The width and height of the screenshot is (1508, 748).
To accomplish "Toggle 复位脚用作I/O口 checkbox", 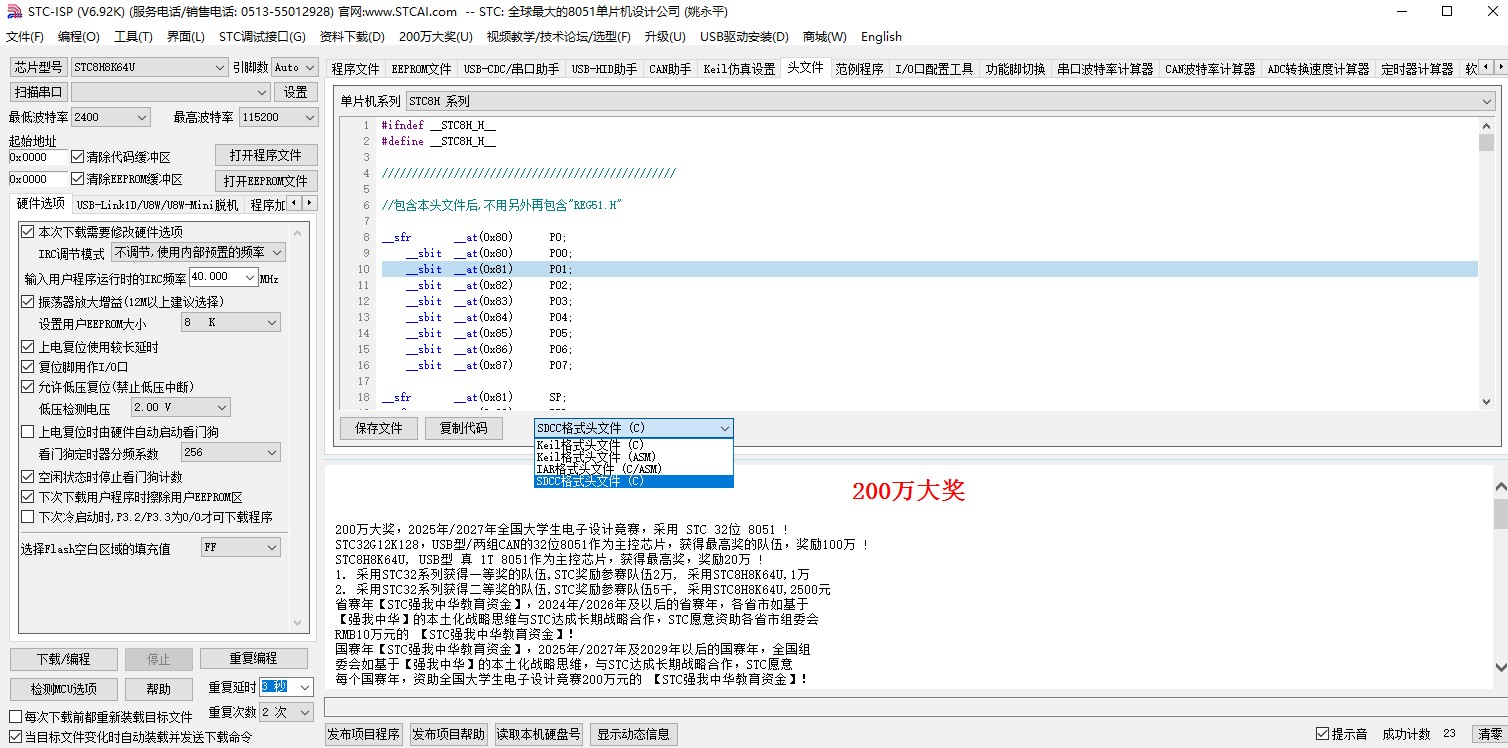I will pos(28,367).
